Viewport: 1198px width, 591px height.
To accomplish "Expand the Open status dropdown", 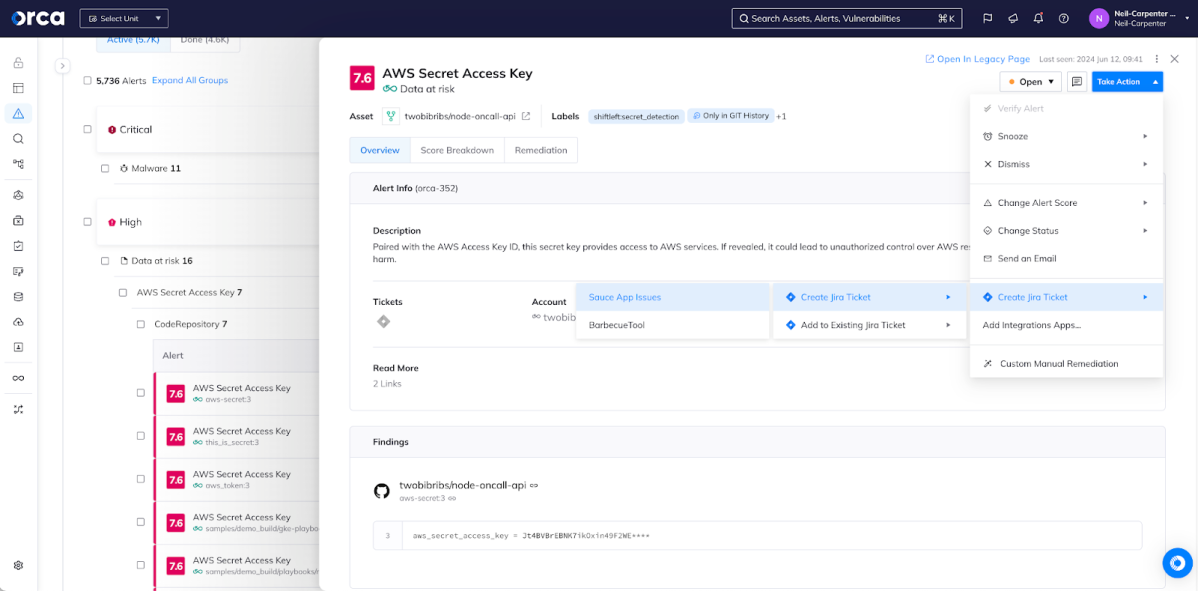I will coord(1030,82).
